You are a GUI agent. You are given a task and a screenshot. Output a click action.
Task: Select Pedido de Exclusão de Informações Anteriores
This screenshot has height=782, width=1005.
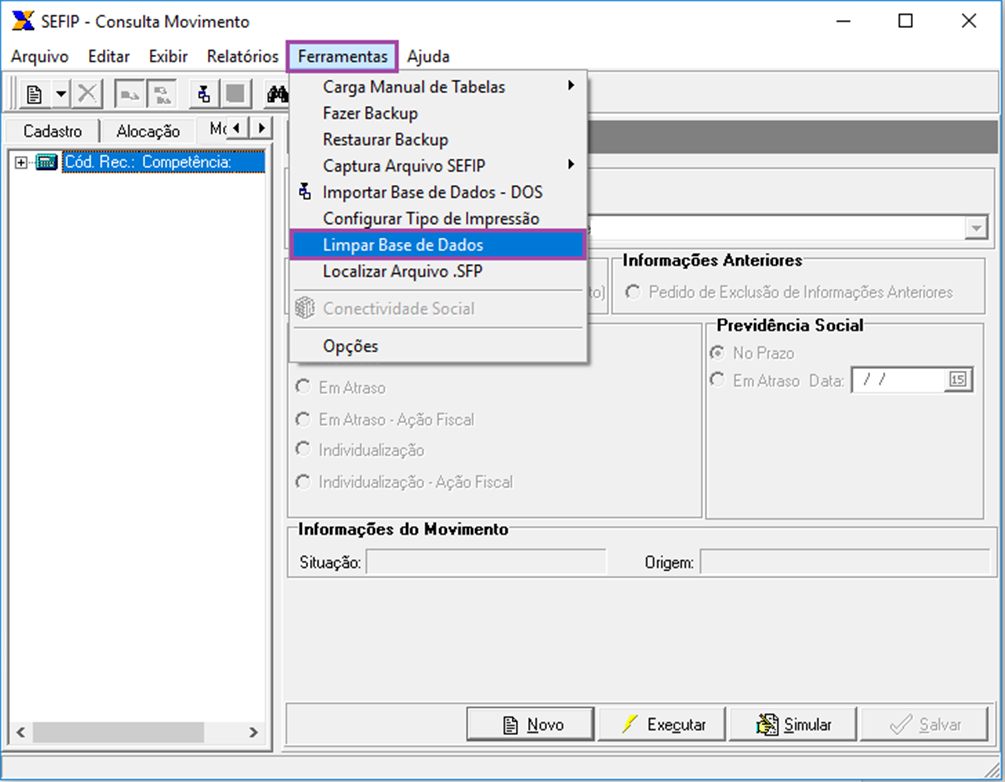[x=633, y=292]
